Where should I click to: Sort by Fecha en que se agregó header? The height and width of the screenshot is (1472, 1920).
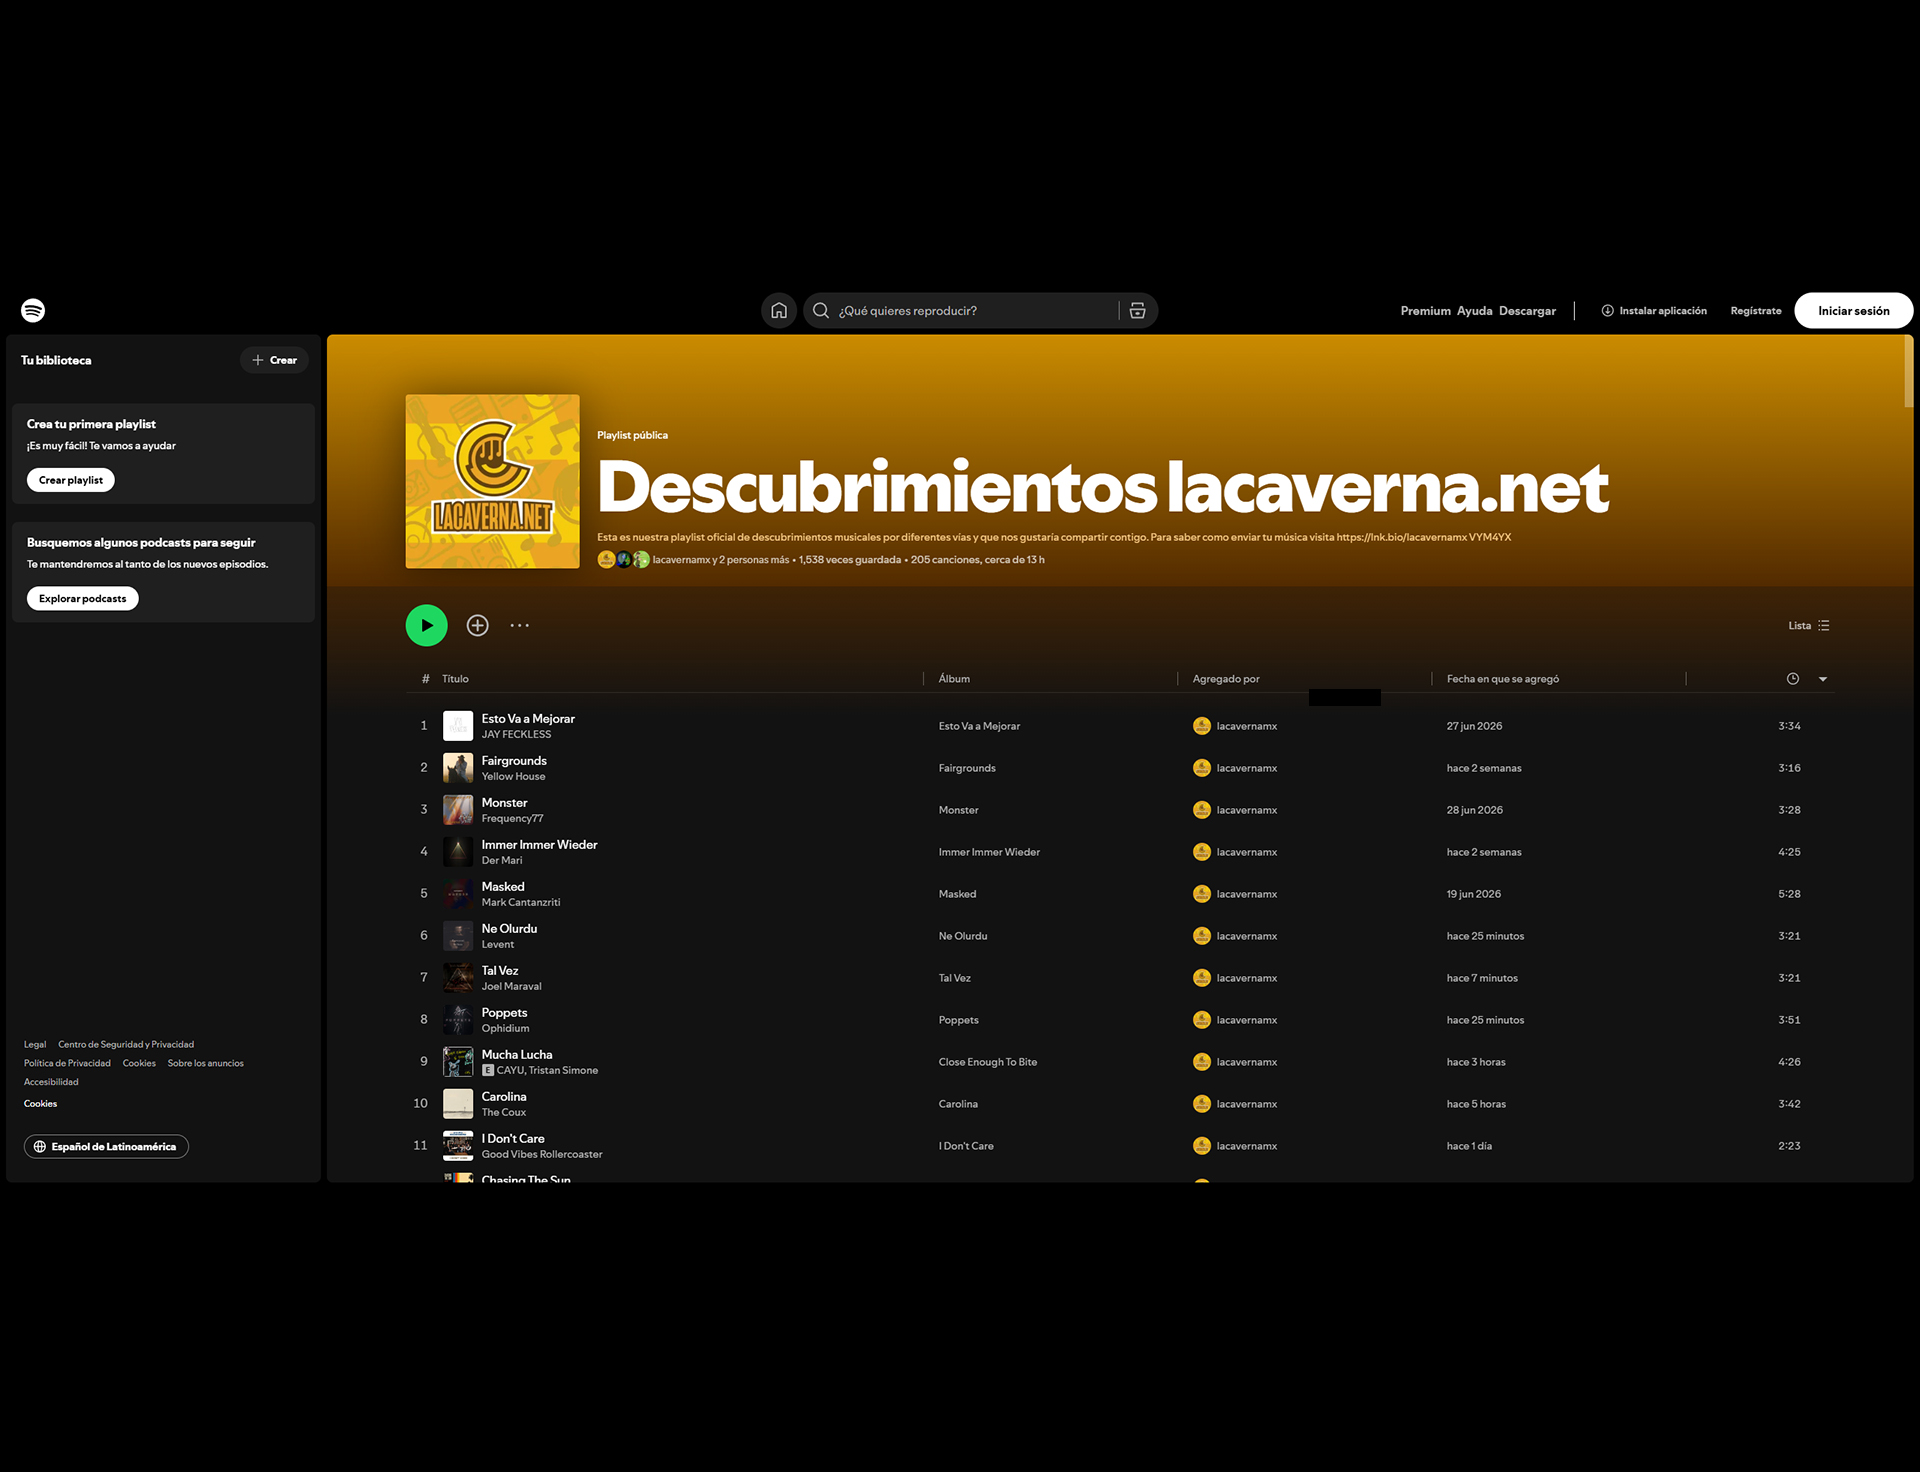1503,679
